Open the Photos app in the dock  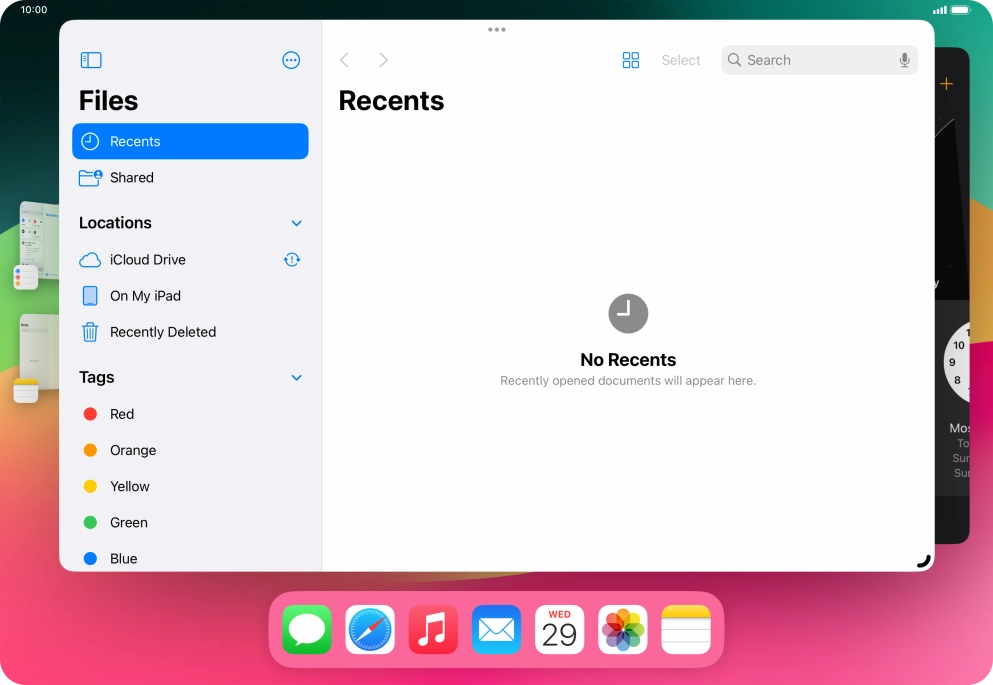[623, 629]
